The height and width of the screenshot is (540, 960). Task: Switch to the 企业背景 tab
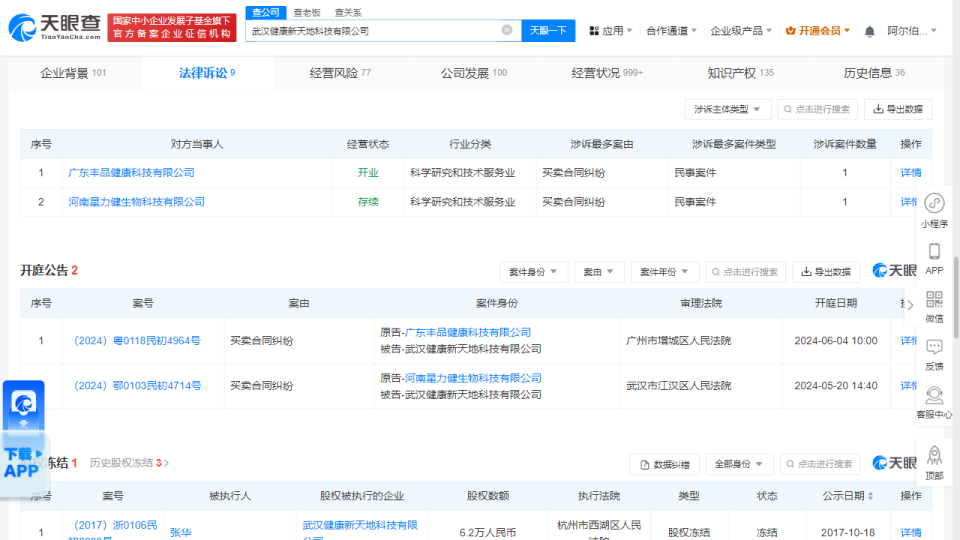tap(73, 73)
